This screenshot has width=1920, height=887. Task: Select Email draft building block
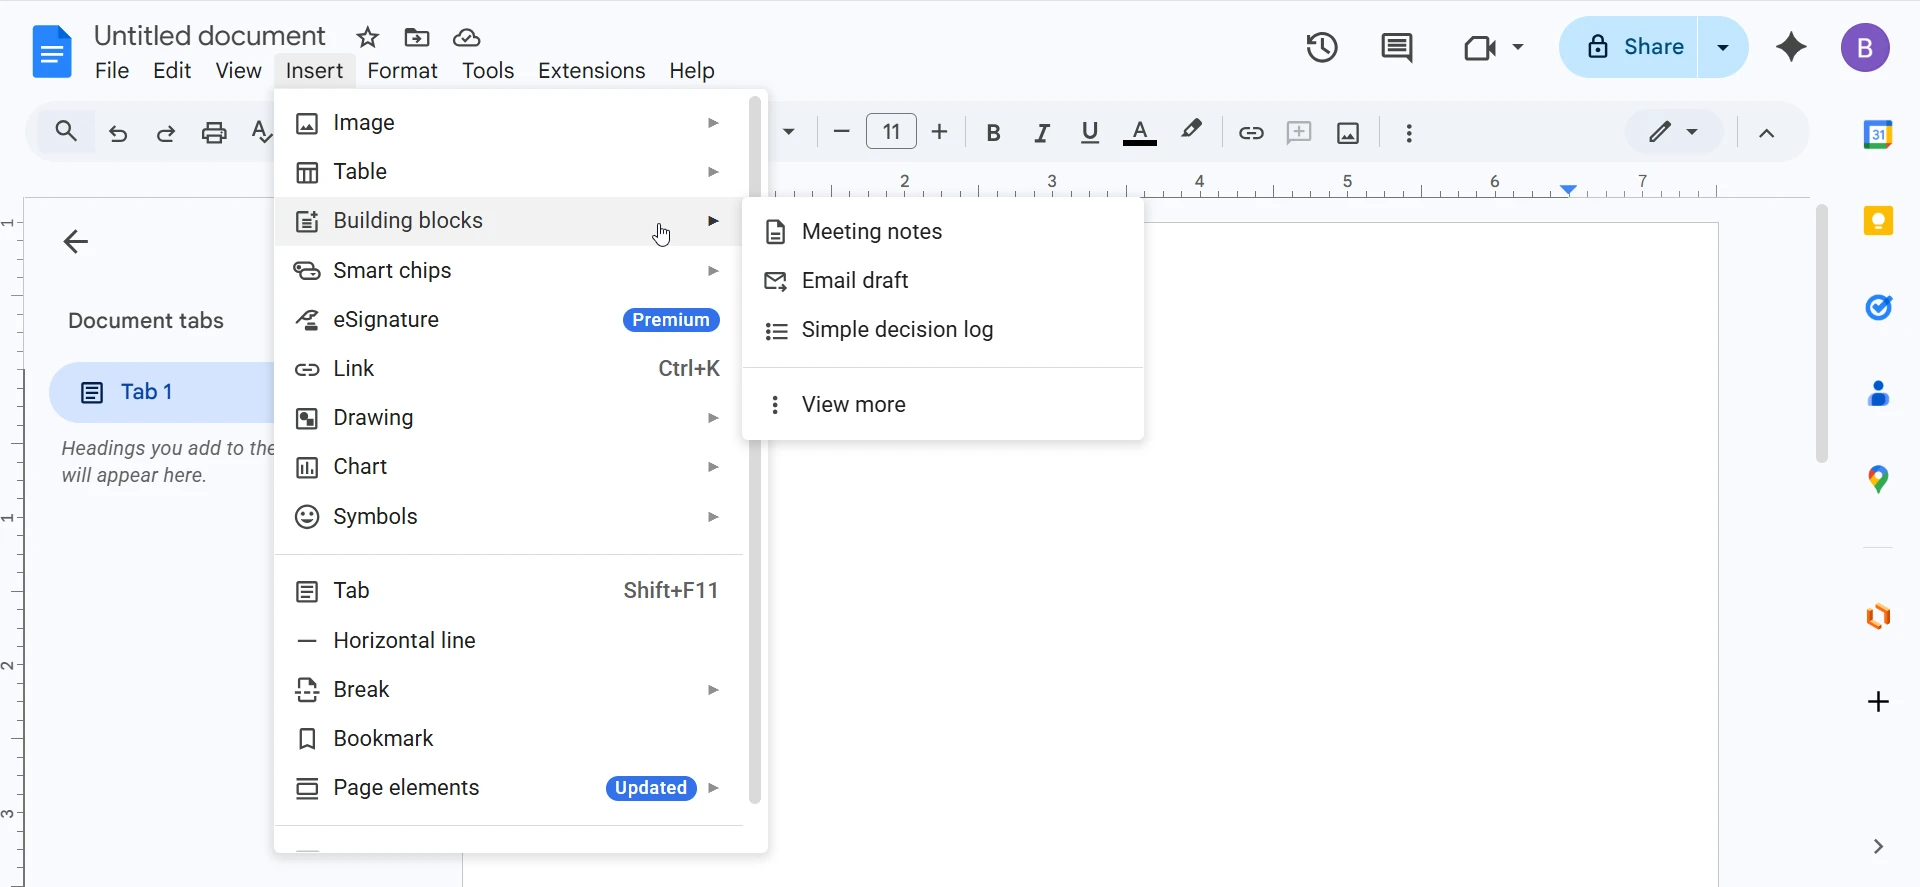pos(943,281)
